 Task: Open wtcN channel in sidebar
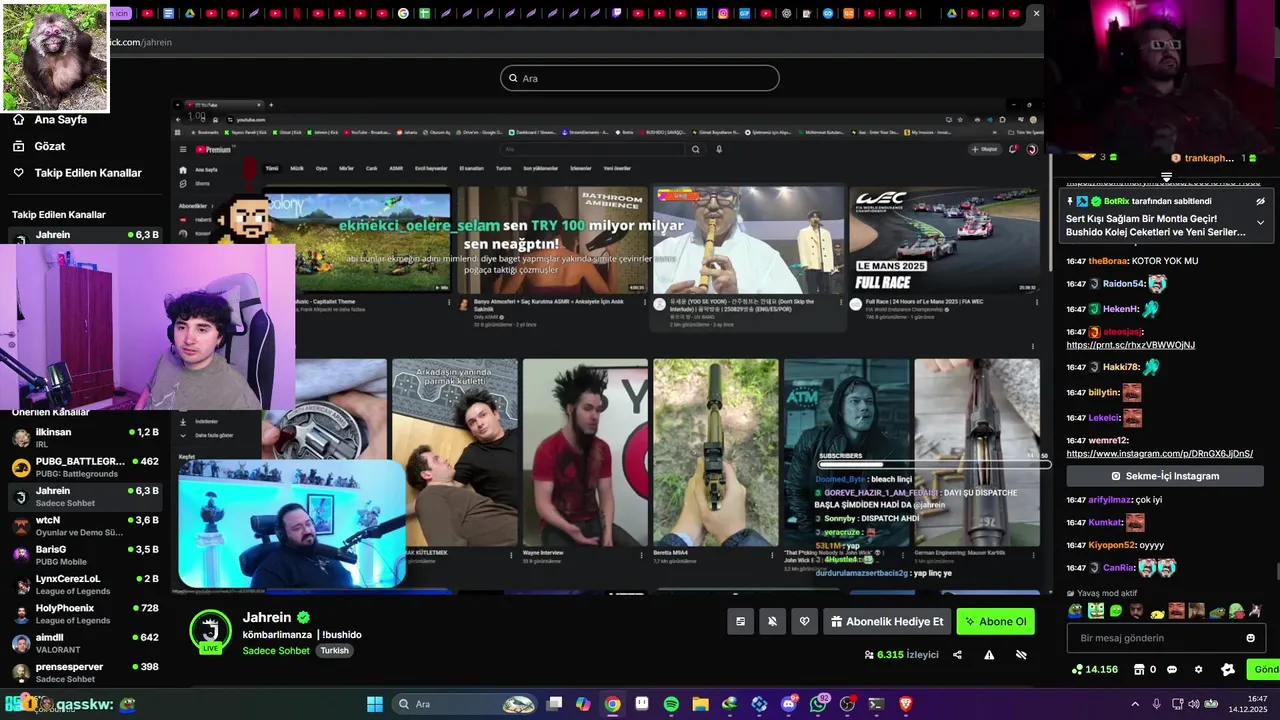click(85, 526)
